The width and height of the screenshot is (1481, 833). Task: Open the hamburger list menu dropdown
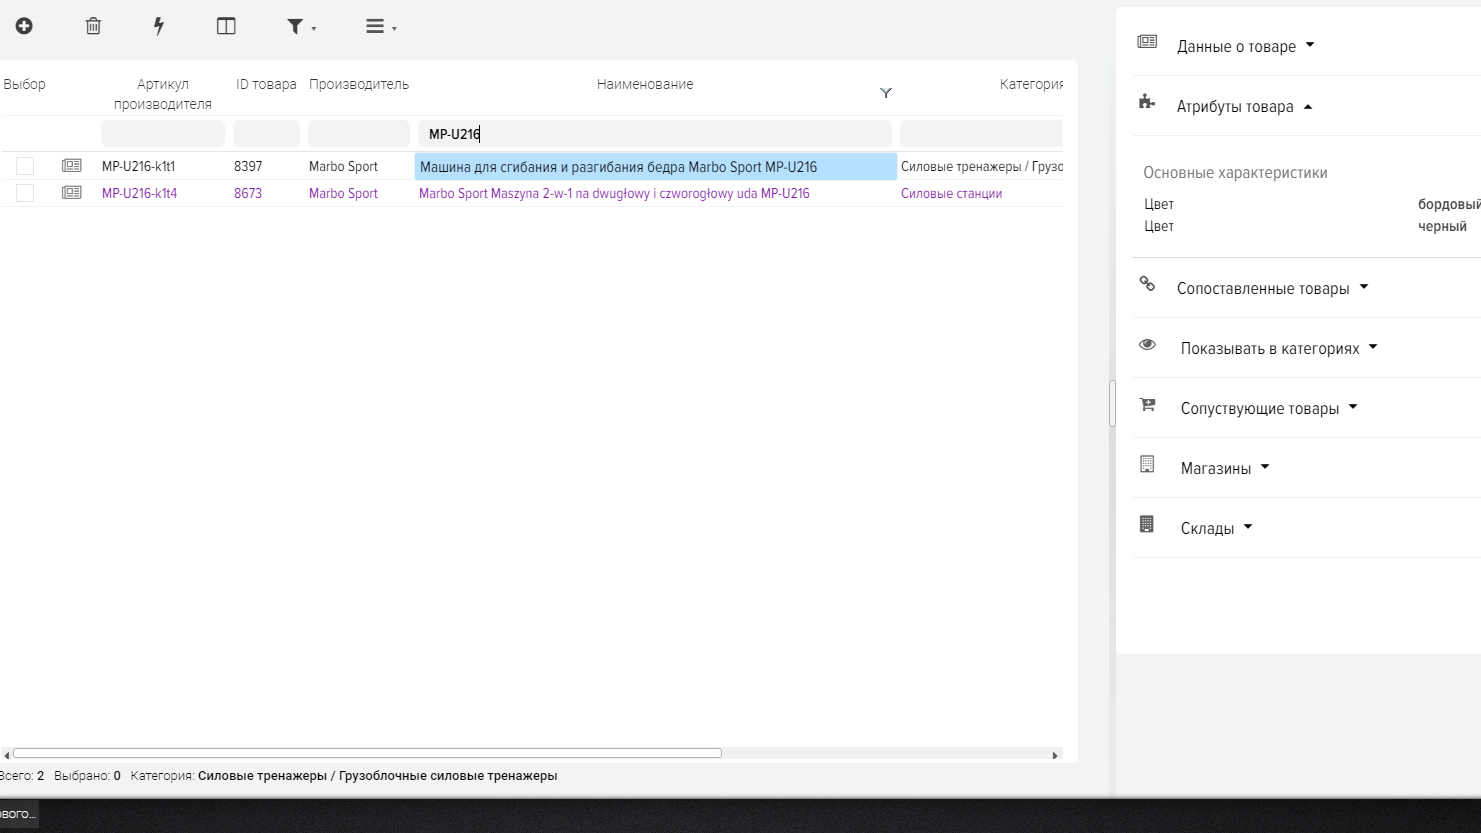click(380, 27)
